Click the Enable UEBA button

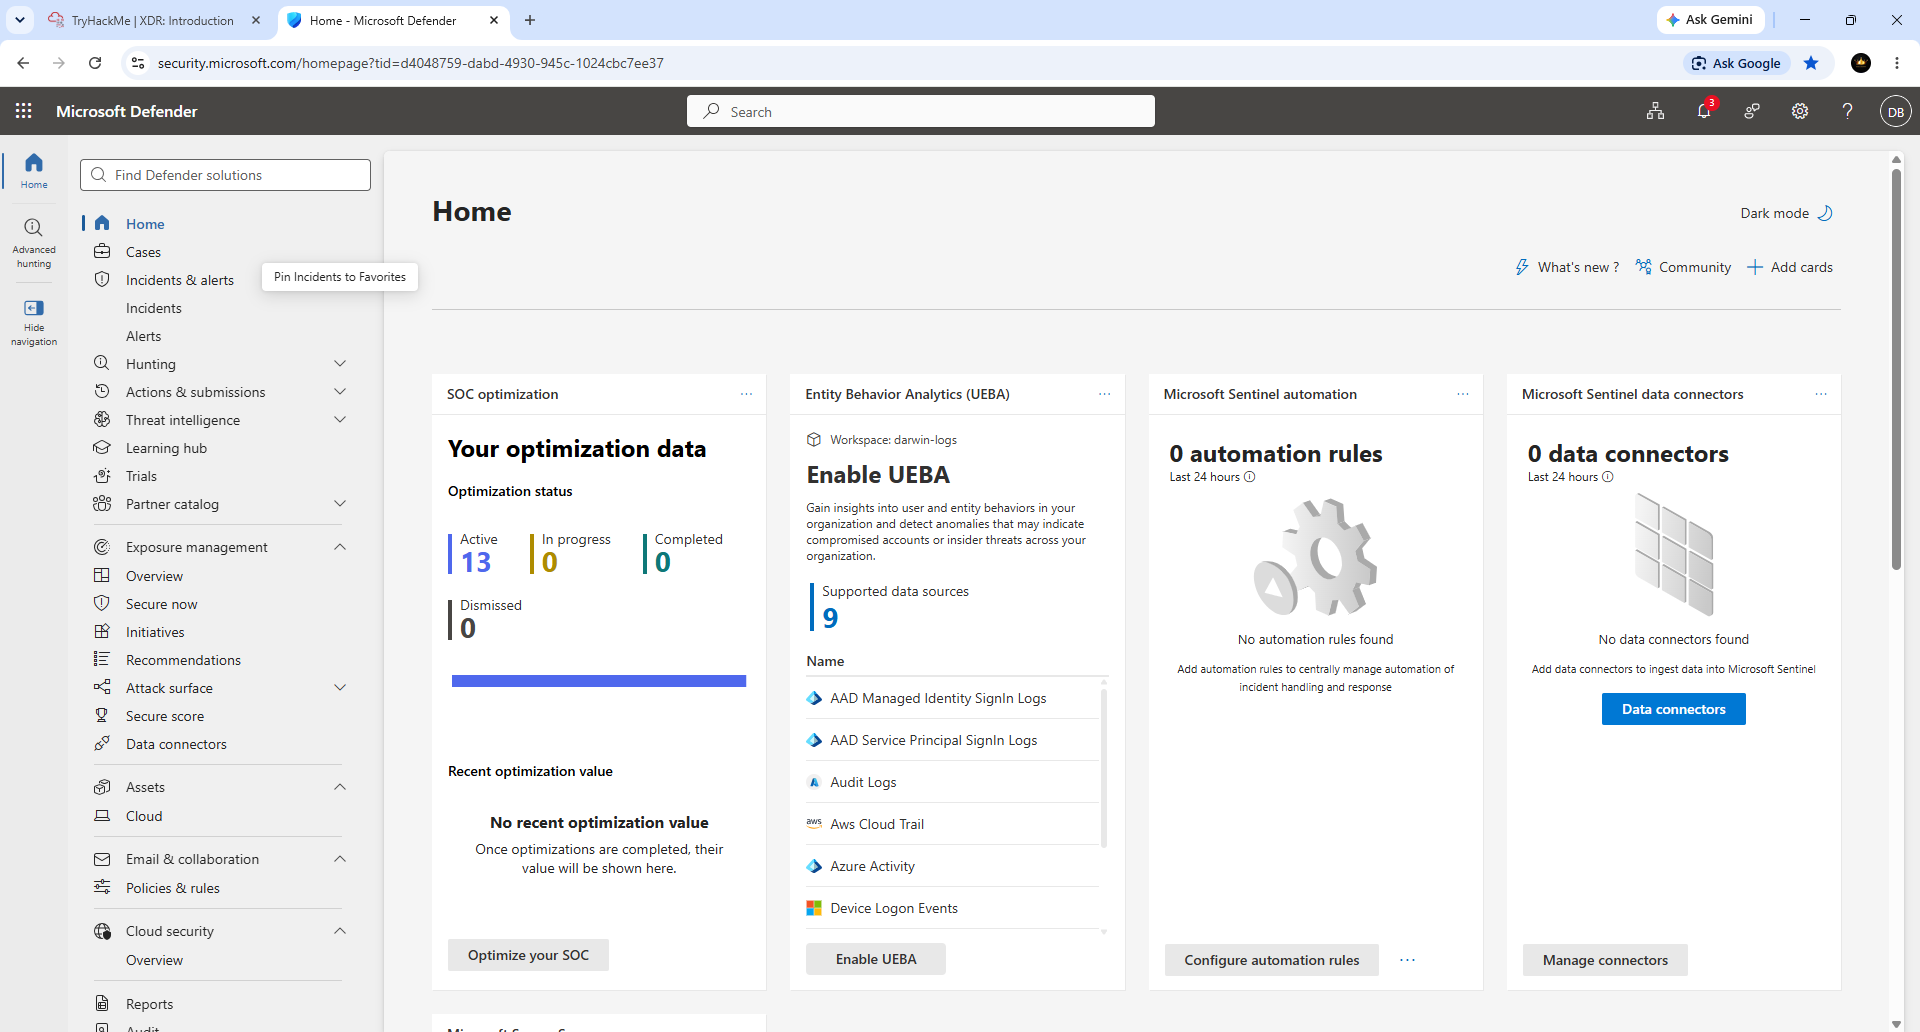[x=876, y=959]
